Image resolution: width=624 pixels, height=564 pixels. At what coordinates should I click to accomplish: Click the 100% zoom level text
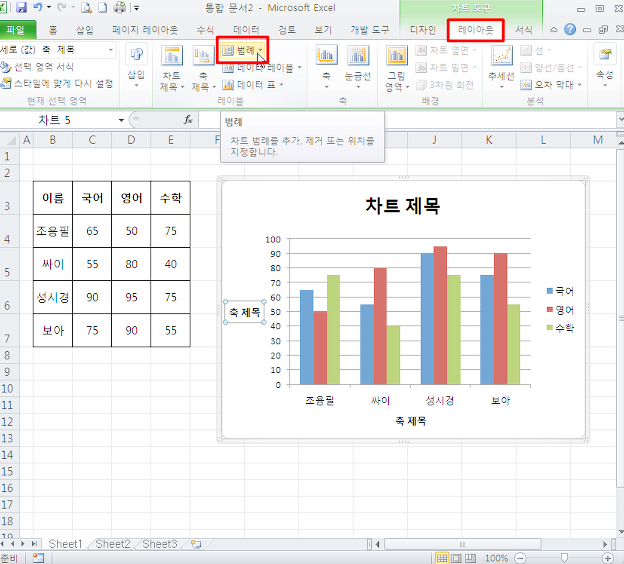pos(496,558)
